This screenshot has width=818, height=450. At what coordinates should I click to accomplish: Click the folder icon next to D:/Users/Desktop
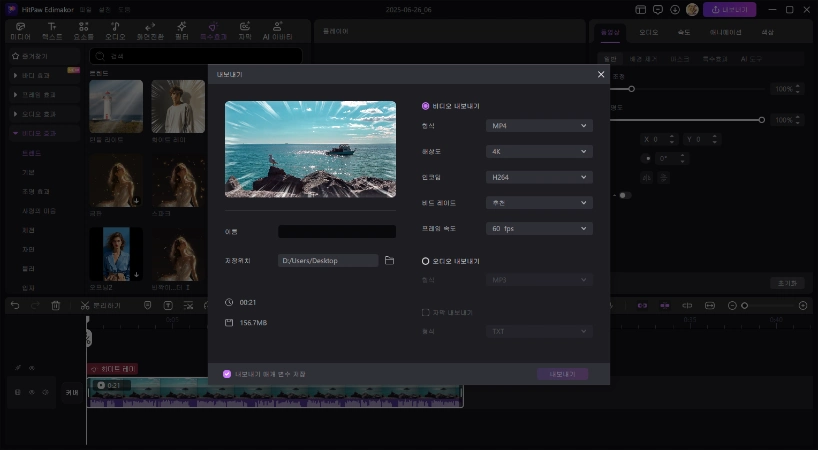[389, 260]
